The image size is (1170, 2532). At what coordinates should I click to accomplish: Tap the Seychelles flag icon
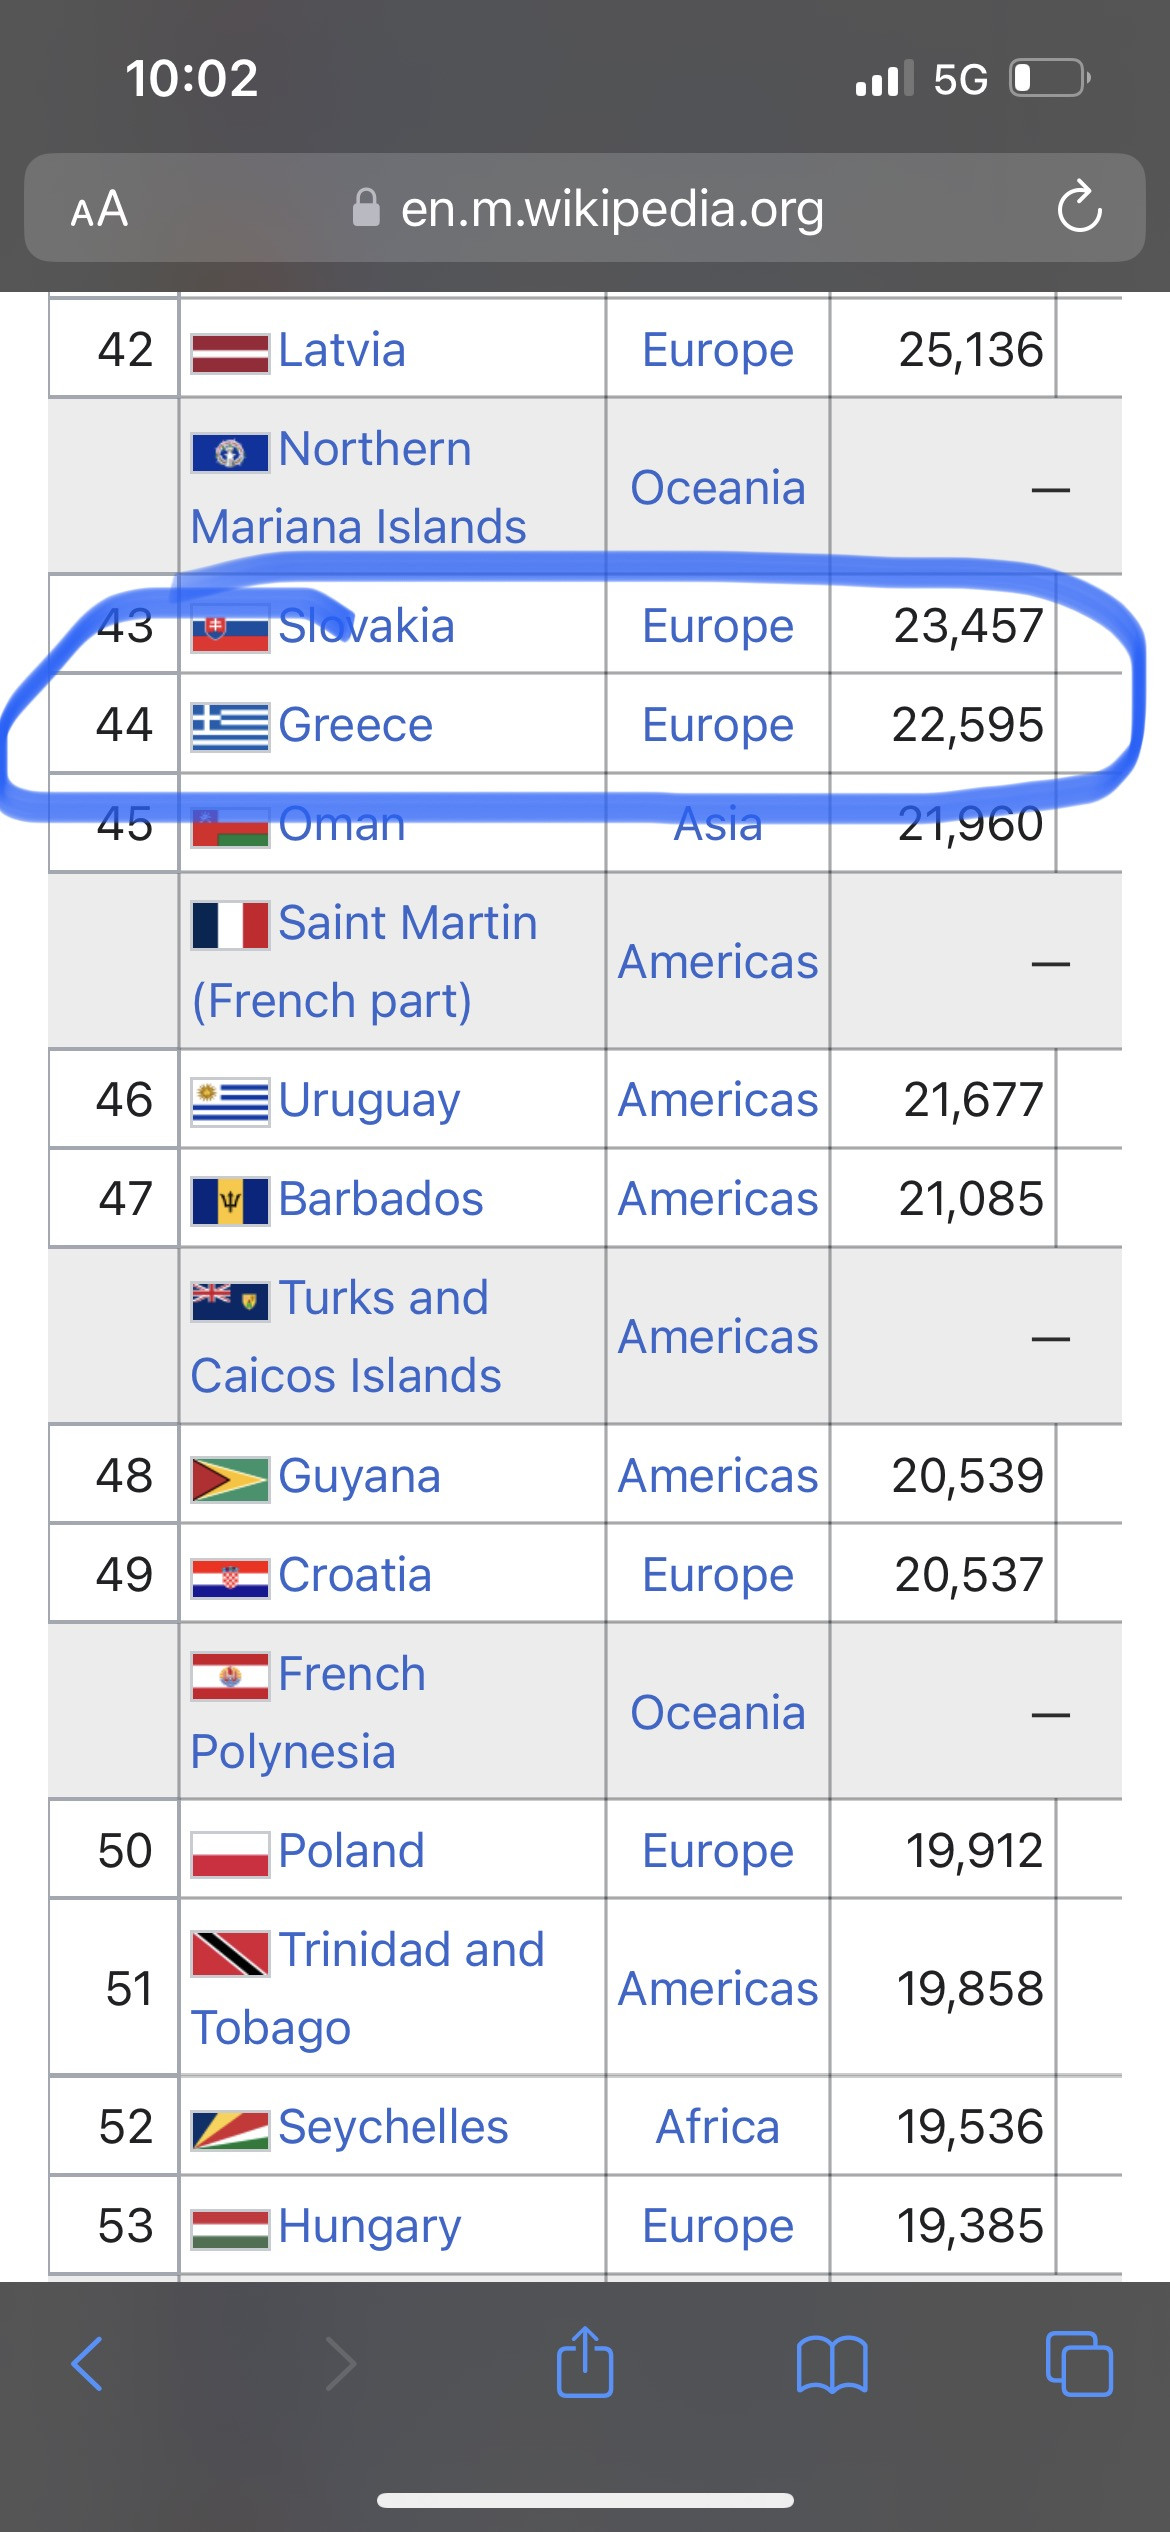[230, 2128]
